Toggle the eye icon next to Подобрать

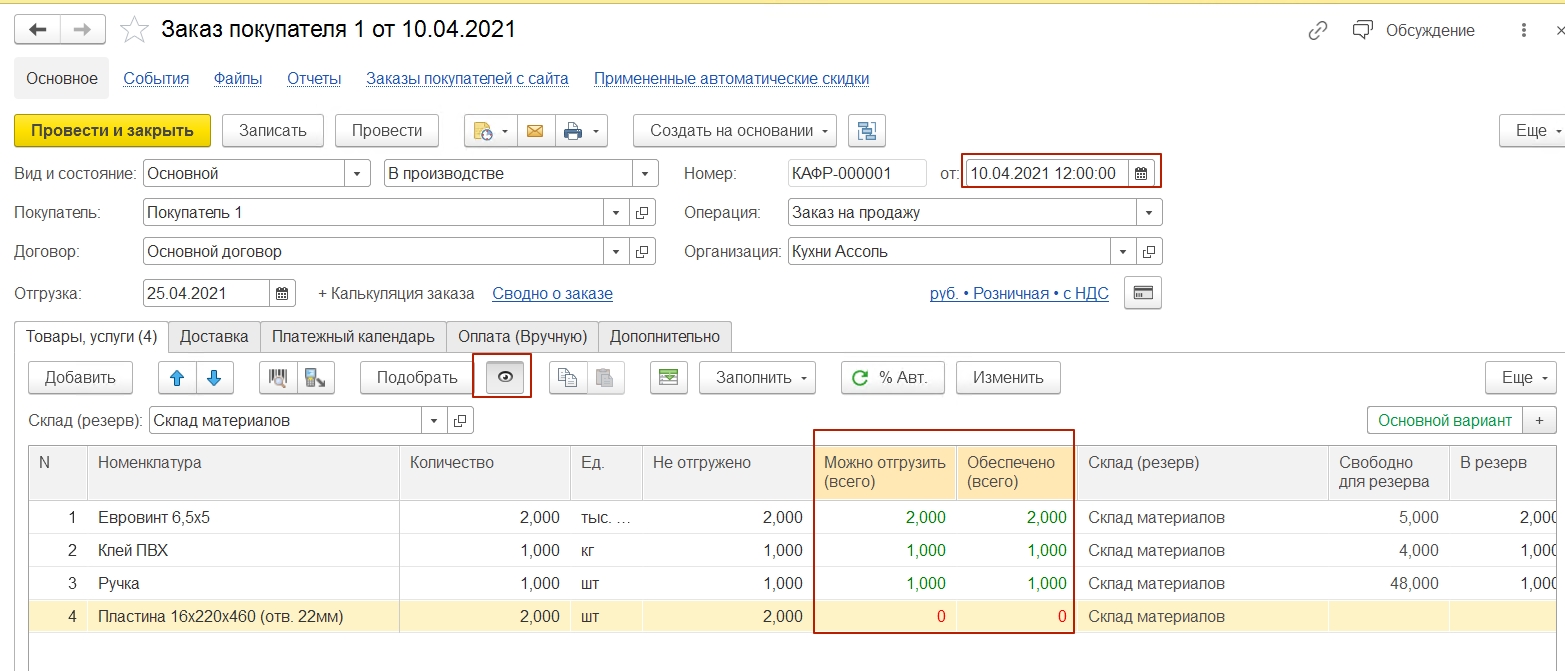[505, 378]
